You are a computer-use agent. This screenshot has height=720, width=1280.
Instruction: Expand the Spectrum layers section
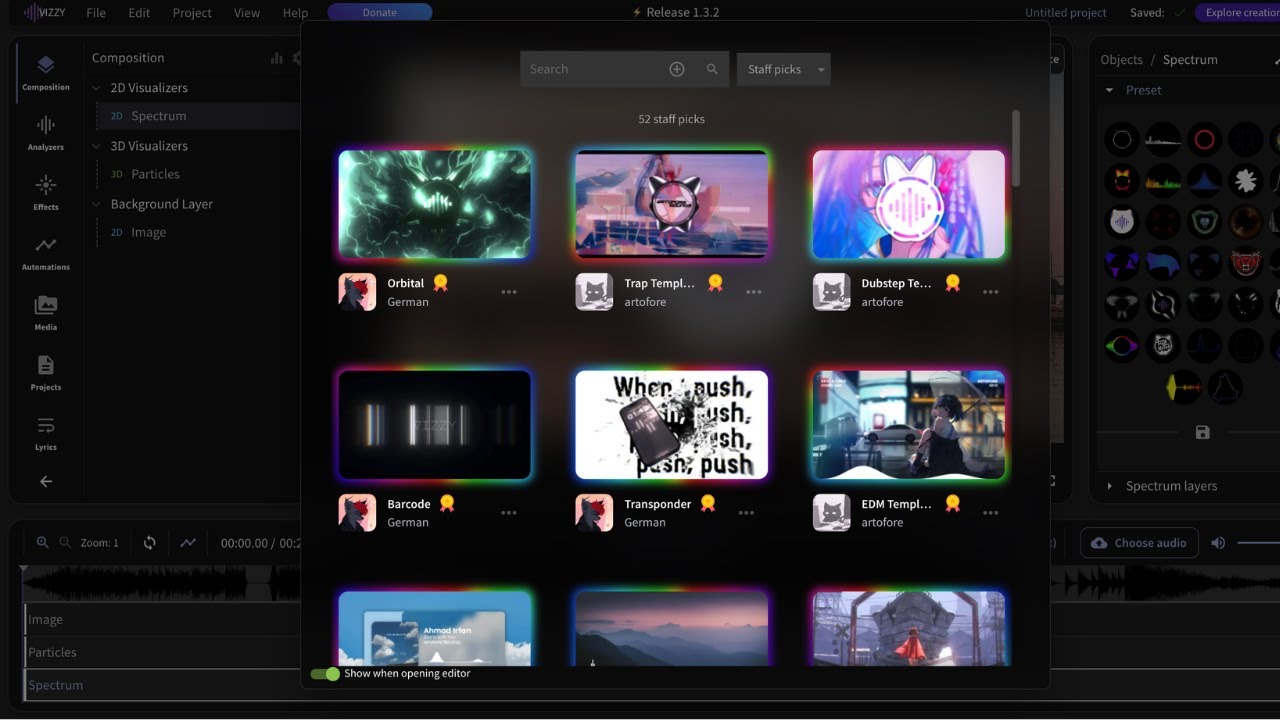pos(1109,486)
